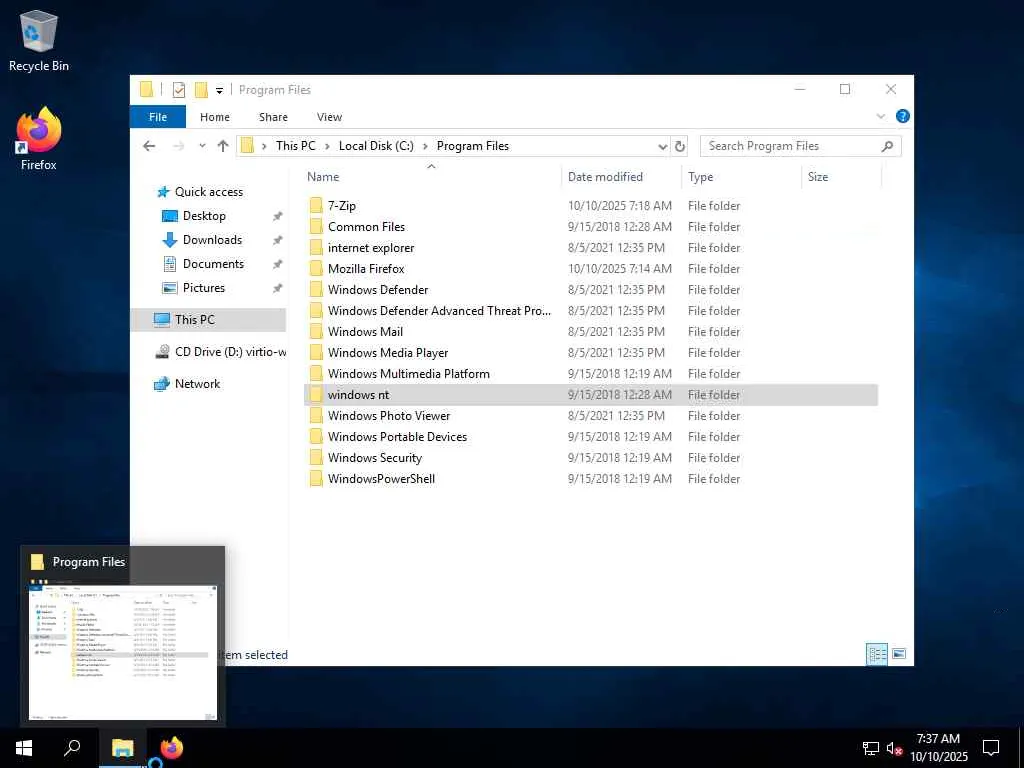Sort by the Type column header
Screen dimensions: 1024x768
[x=700, y=177]
